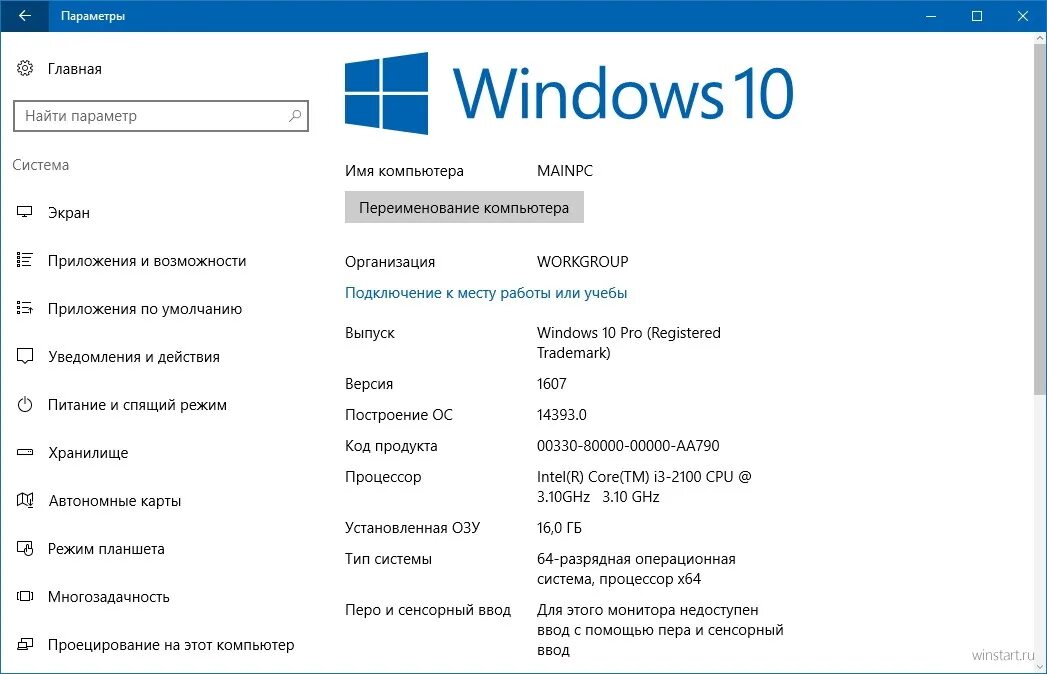Open the Многозадачность section

tap(109, 597)
